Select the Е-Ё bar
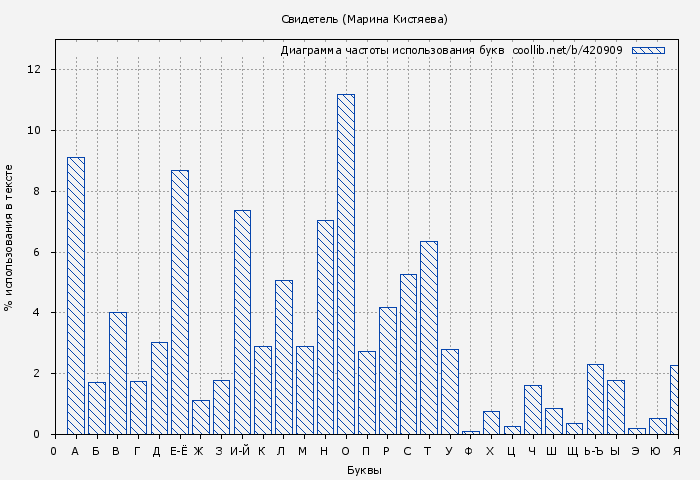Screen dimensions: 700x480 pos(180,302)
